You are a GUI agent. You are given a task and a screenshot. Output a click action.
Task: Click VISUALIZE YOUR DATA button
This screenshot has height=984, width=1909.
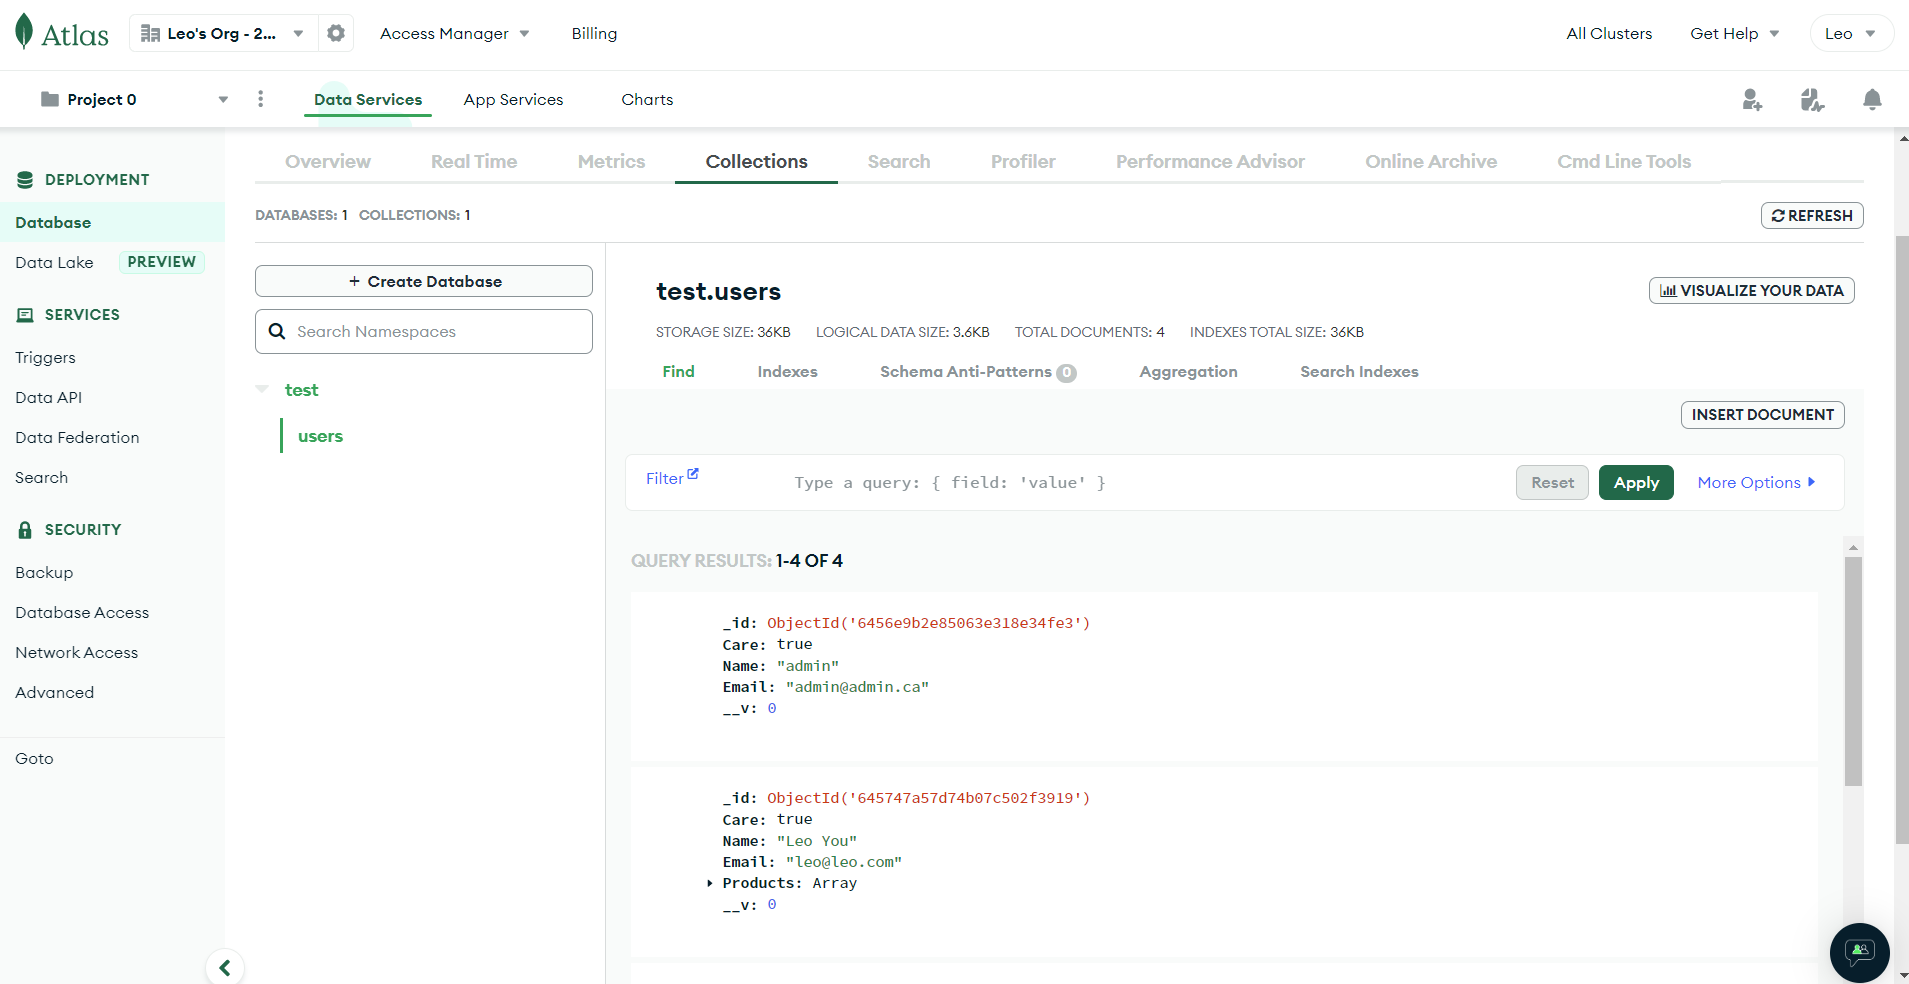coord(1751,290)
